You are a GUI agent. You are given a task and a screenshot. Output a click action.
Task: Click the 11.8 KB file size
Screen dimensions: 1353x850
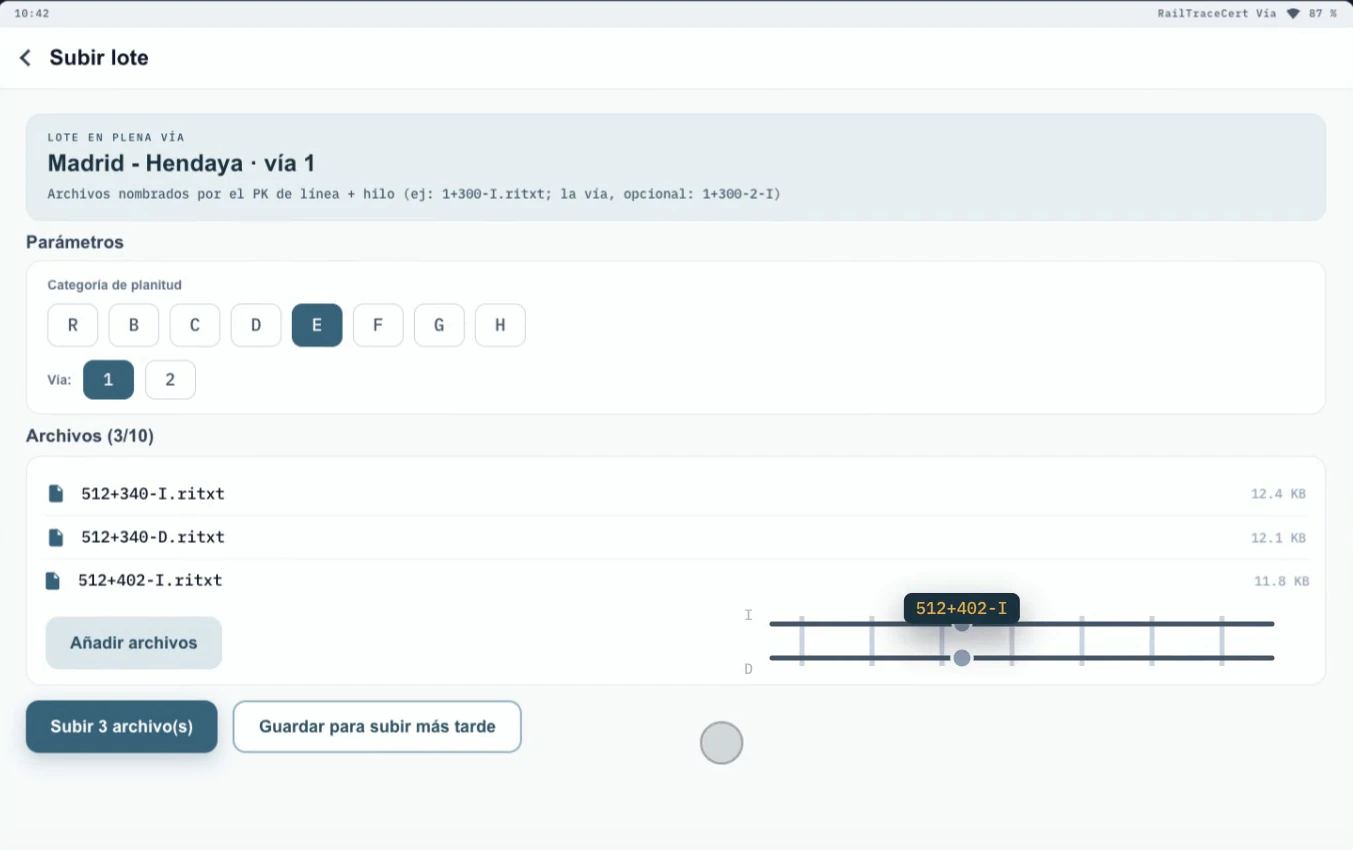click(1282, 581)
